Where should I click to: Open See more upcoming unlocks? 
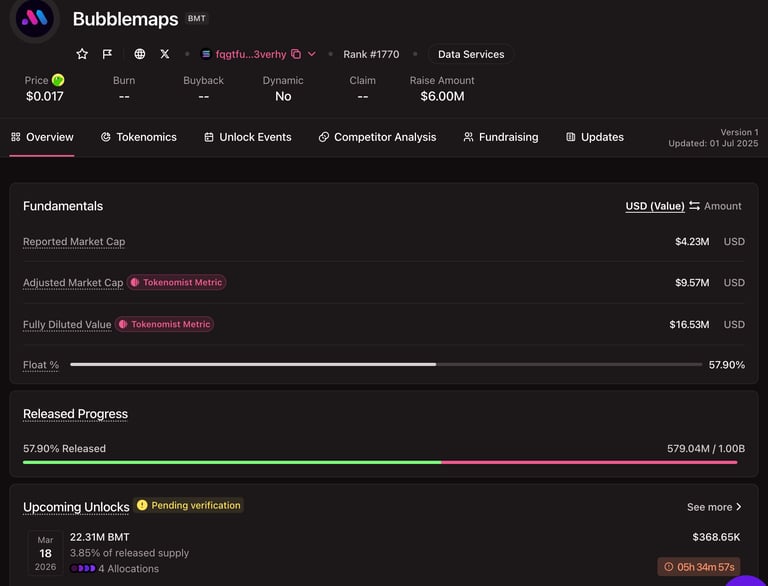tap(714, 507)
